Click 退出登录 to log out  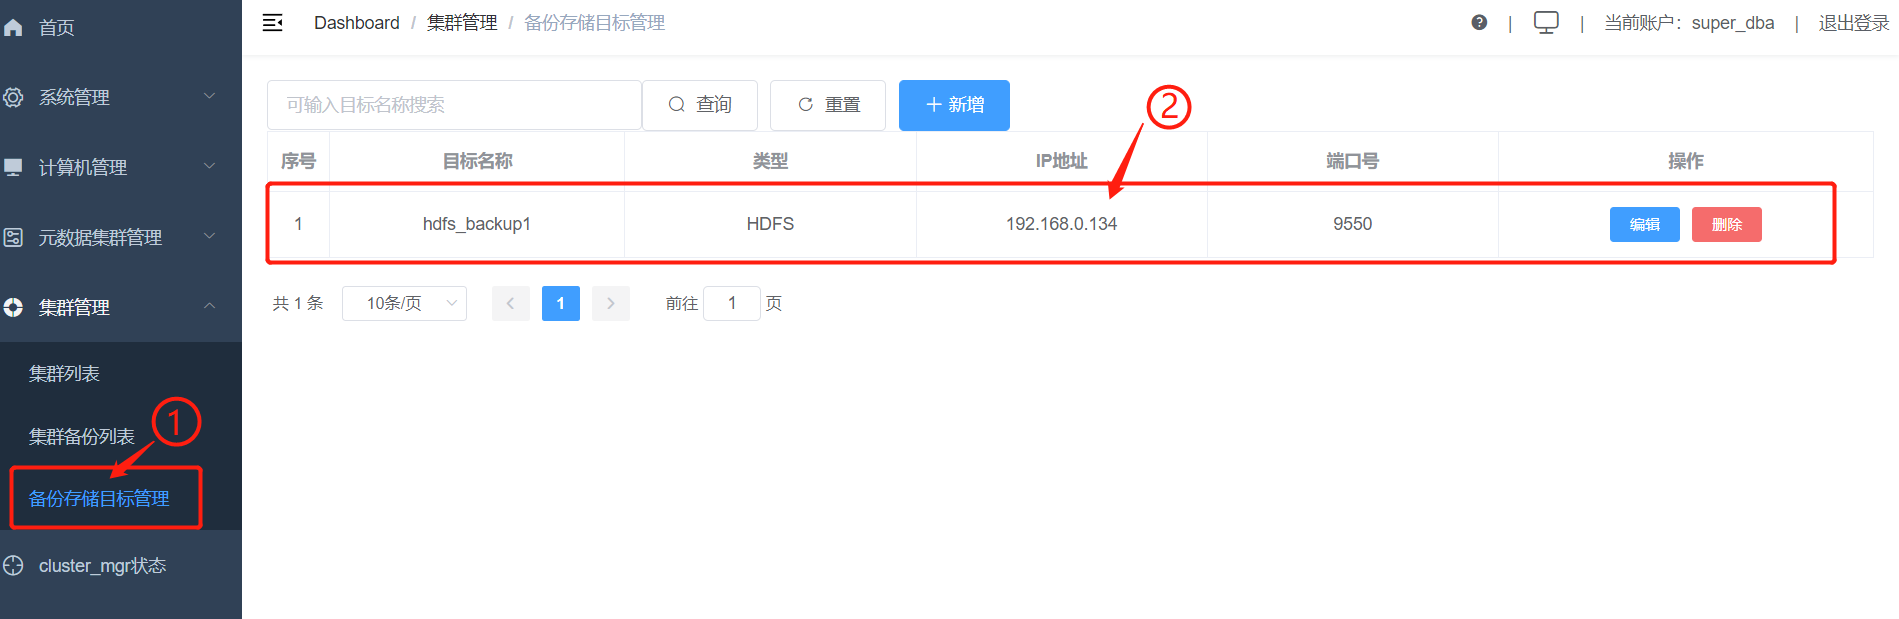(x=1853, y=23)
